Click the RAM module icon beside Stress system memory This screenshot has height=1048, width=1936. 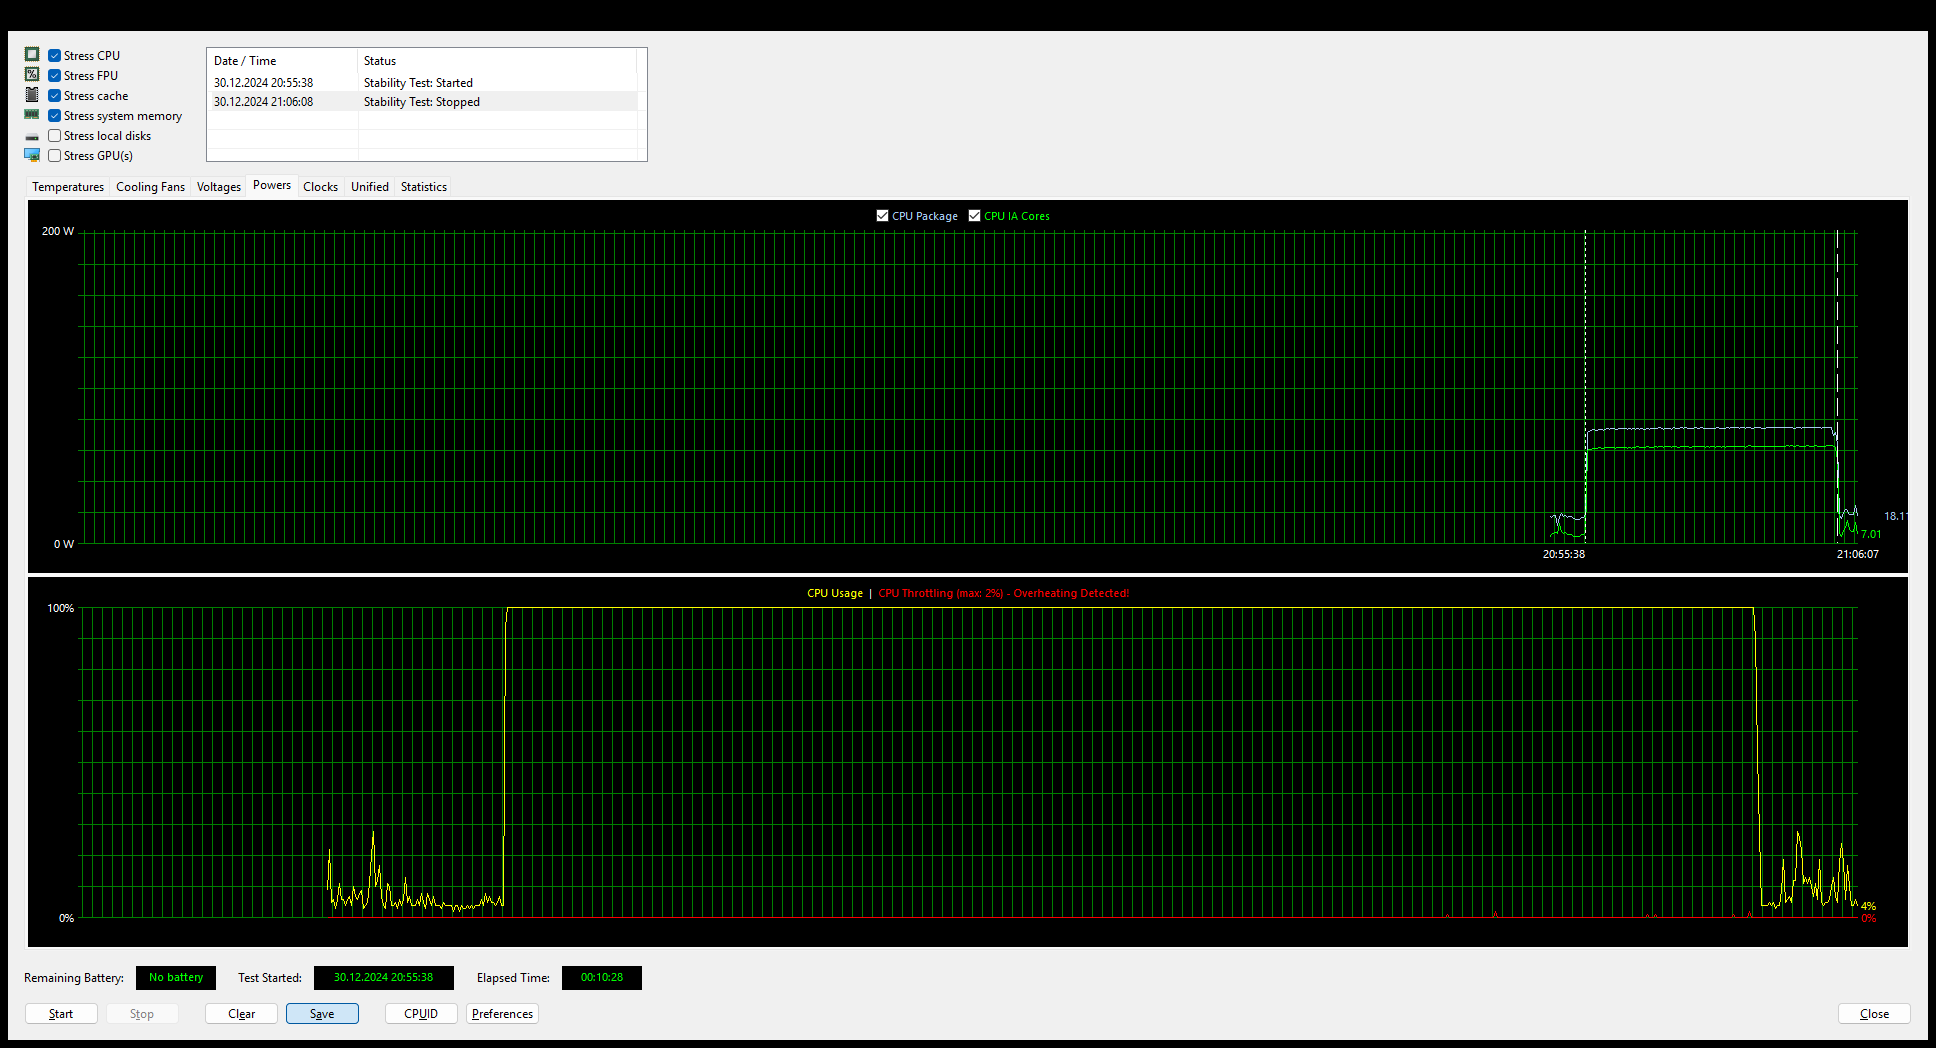[32, 115]
